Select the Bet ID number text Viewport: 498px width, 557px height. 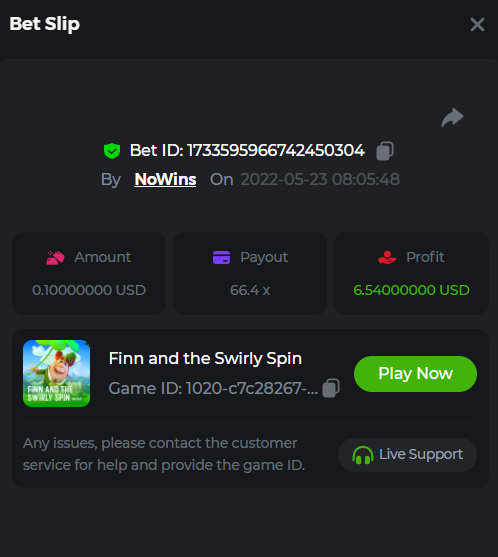276,151
